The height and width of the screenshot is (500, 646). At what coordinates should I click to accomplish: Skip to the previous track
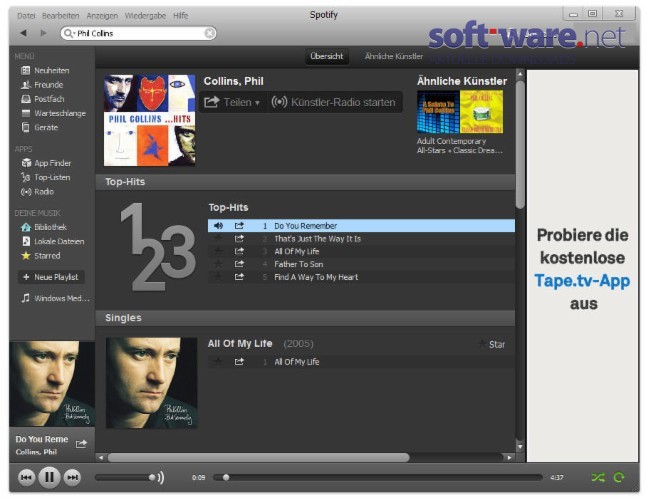(x=26, y=477)
